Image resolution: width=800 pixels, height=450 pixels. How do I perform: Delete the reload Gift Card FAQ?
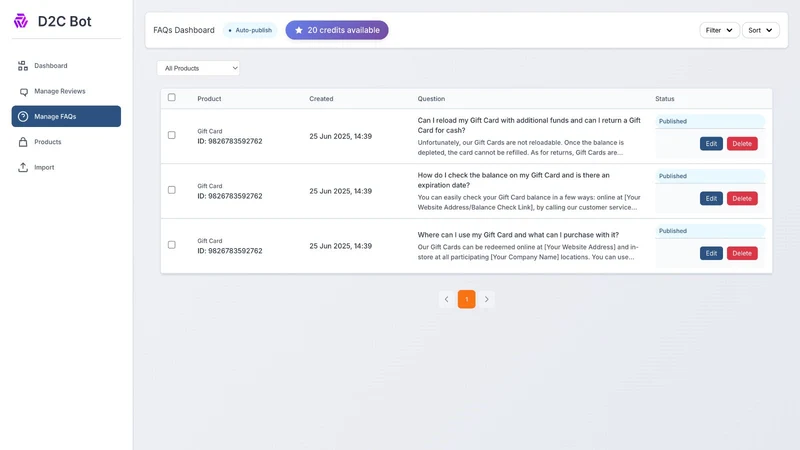(742, 144)
